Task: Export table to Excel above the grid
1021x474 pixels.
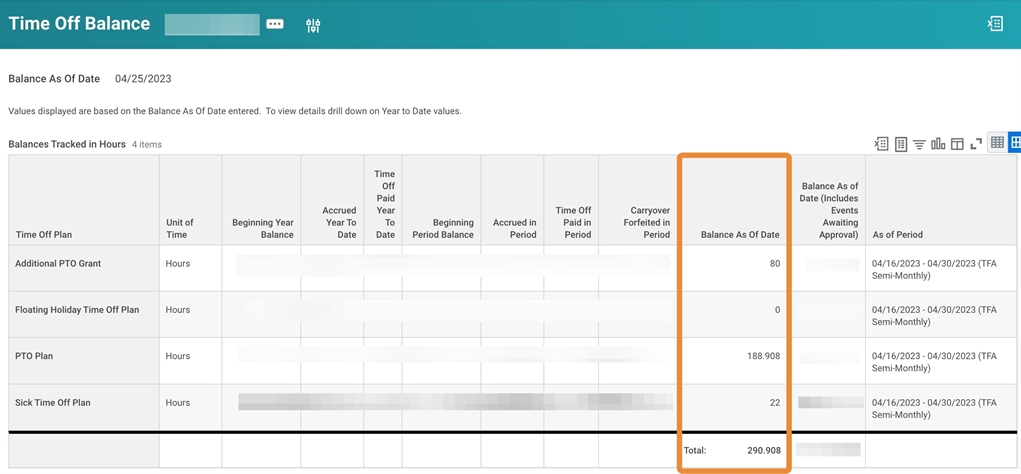Action: coord(881,144)
